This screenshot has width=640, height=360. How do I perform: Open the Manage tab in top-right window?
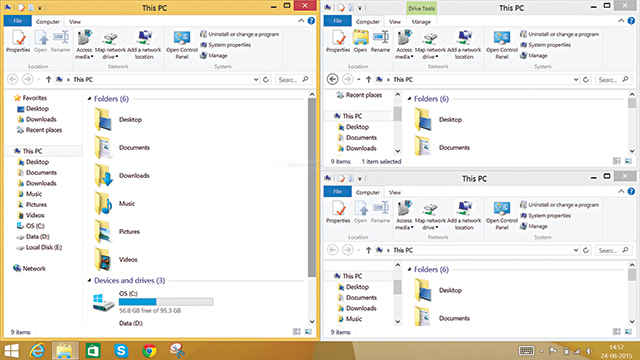421,22
